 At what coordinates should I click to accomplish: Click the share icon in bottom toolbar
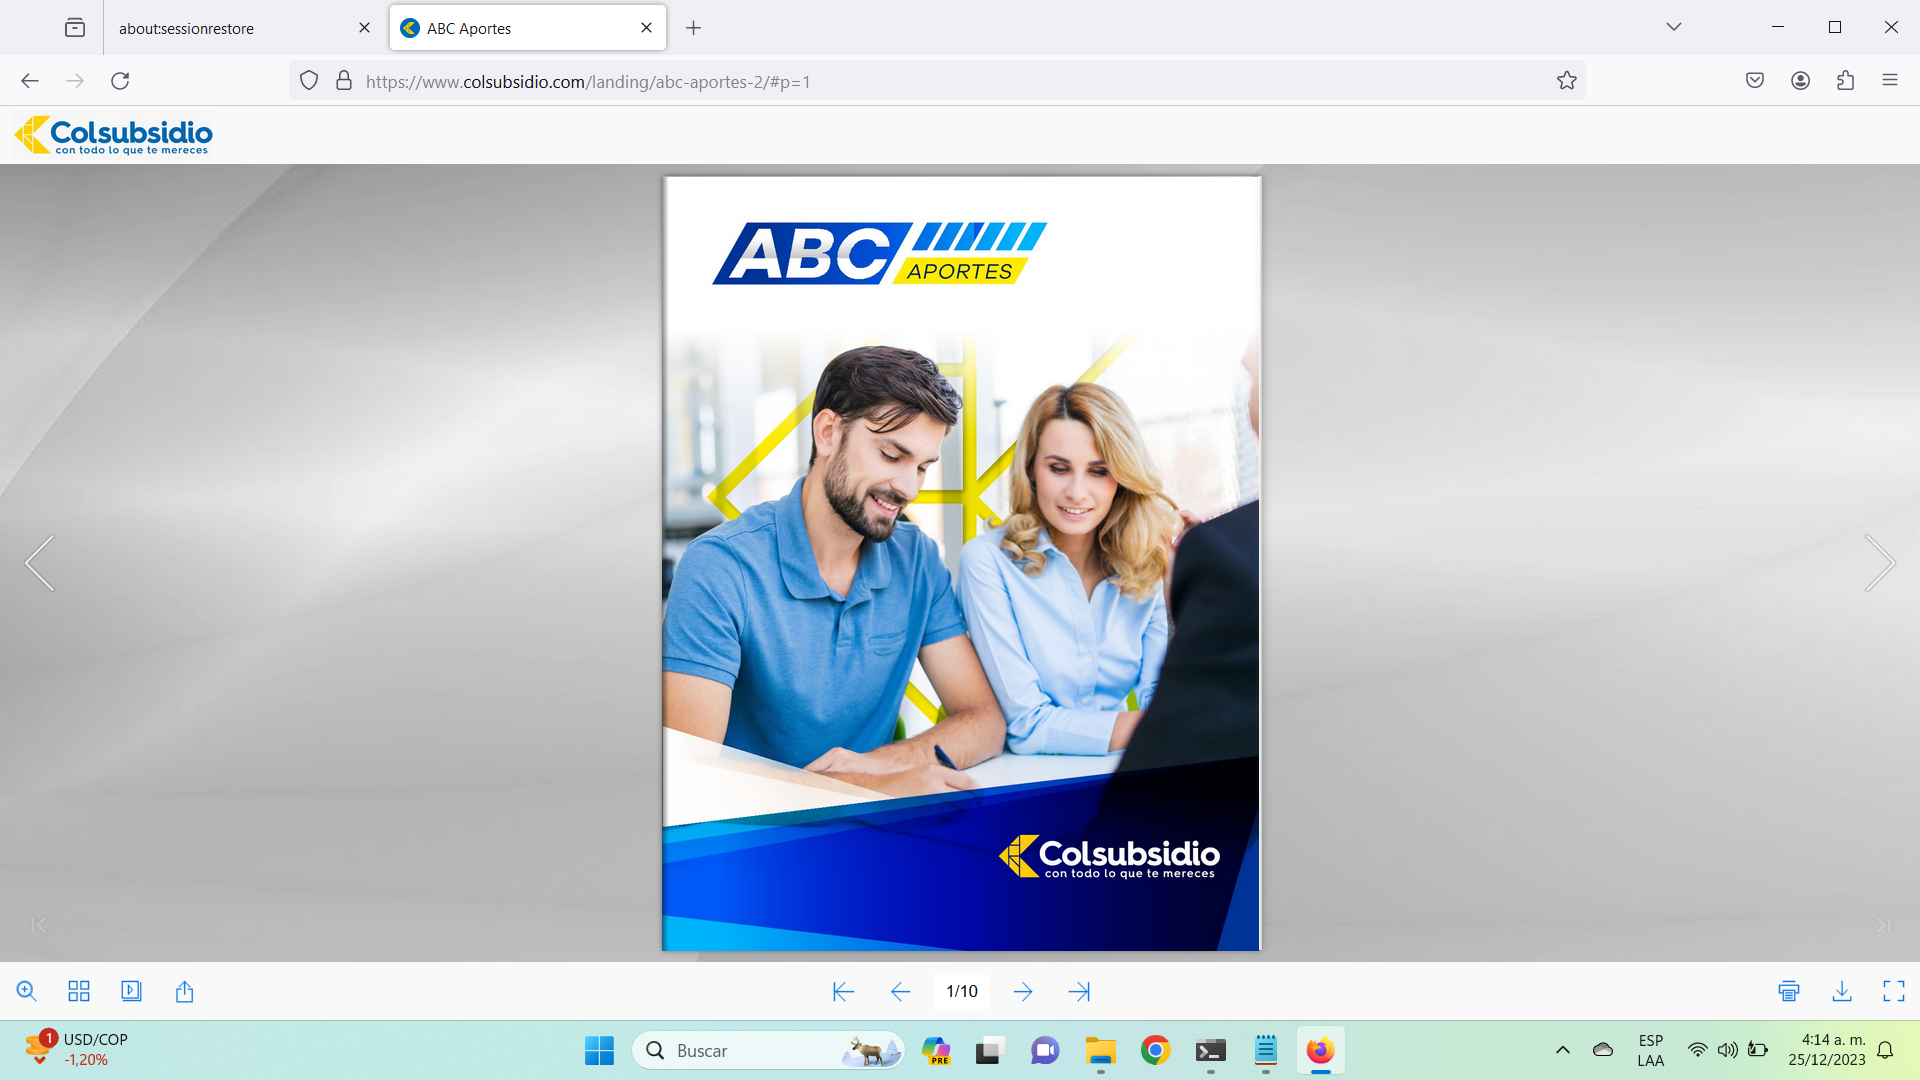pyautogui.click(x=184, y=991)
